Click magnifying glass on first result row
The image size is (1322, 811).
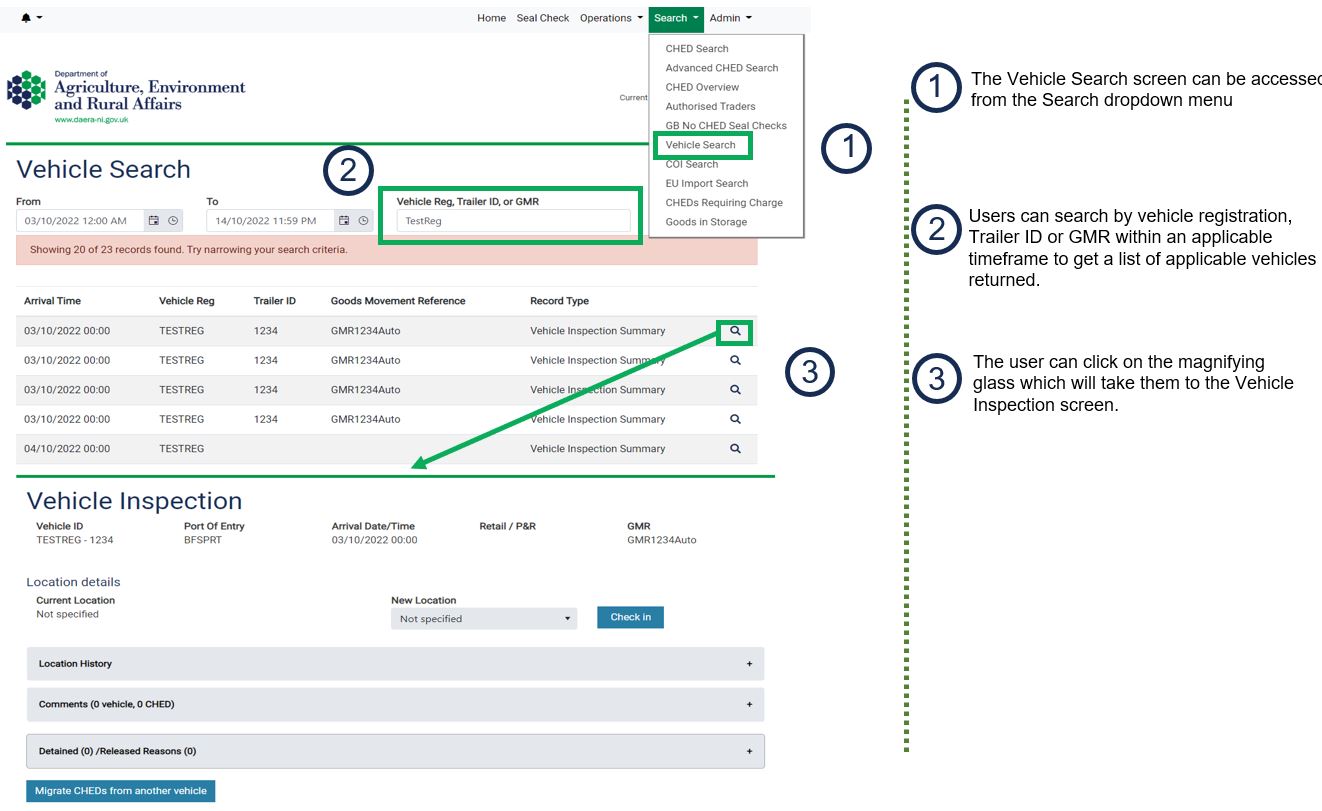point(735,331)
